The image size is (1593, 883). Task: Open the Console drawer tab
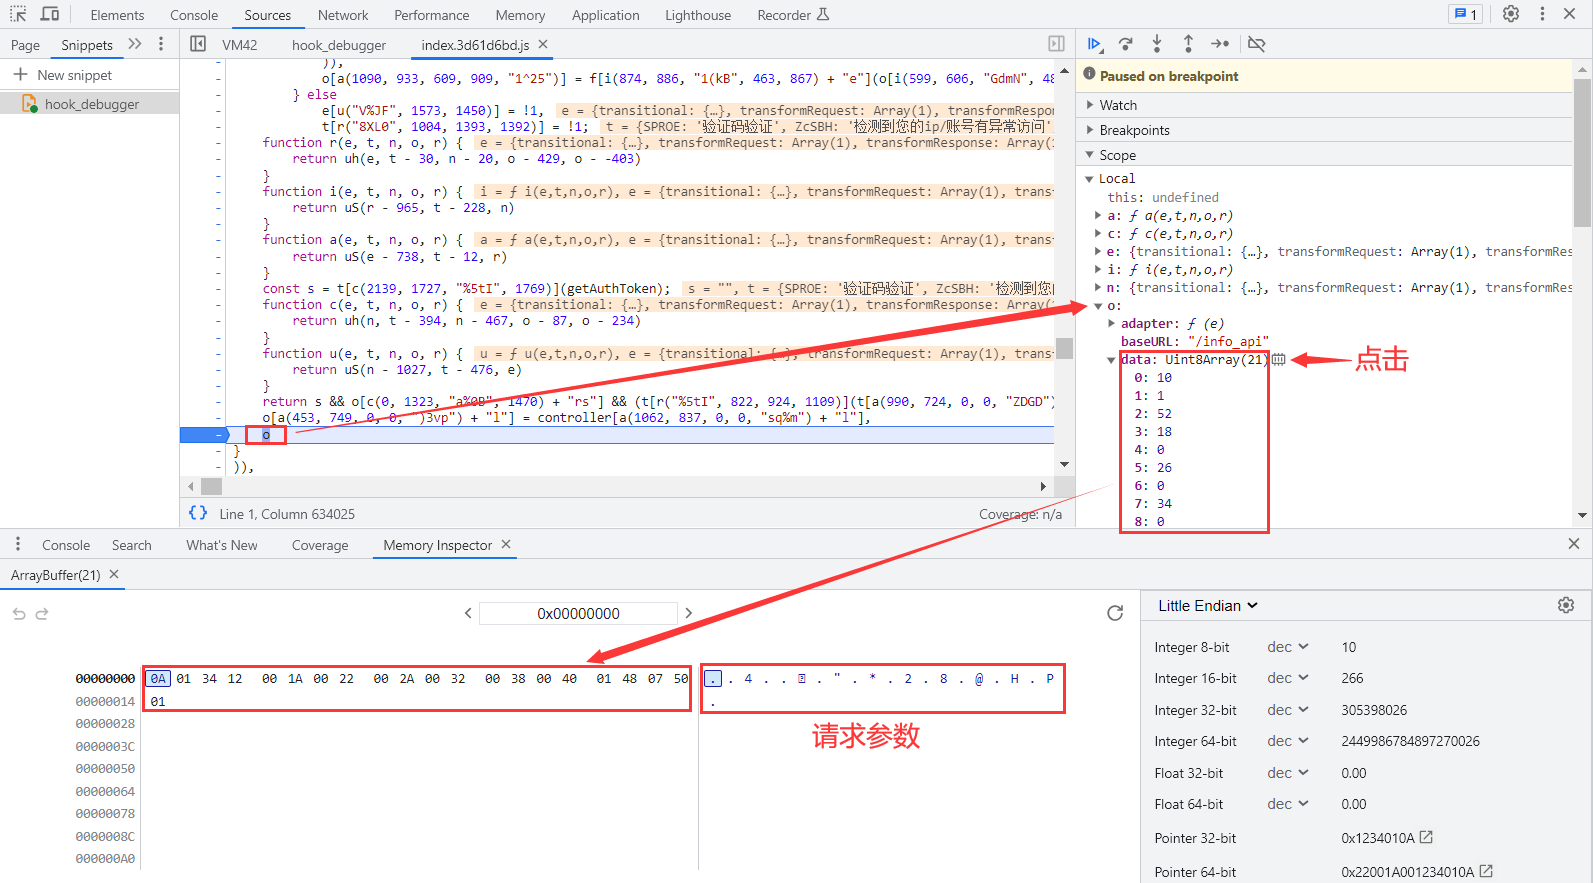66,545
